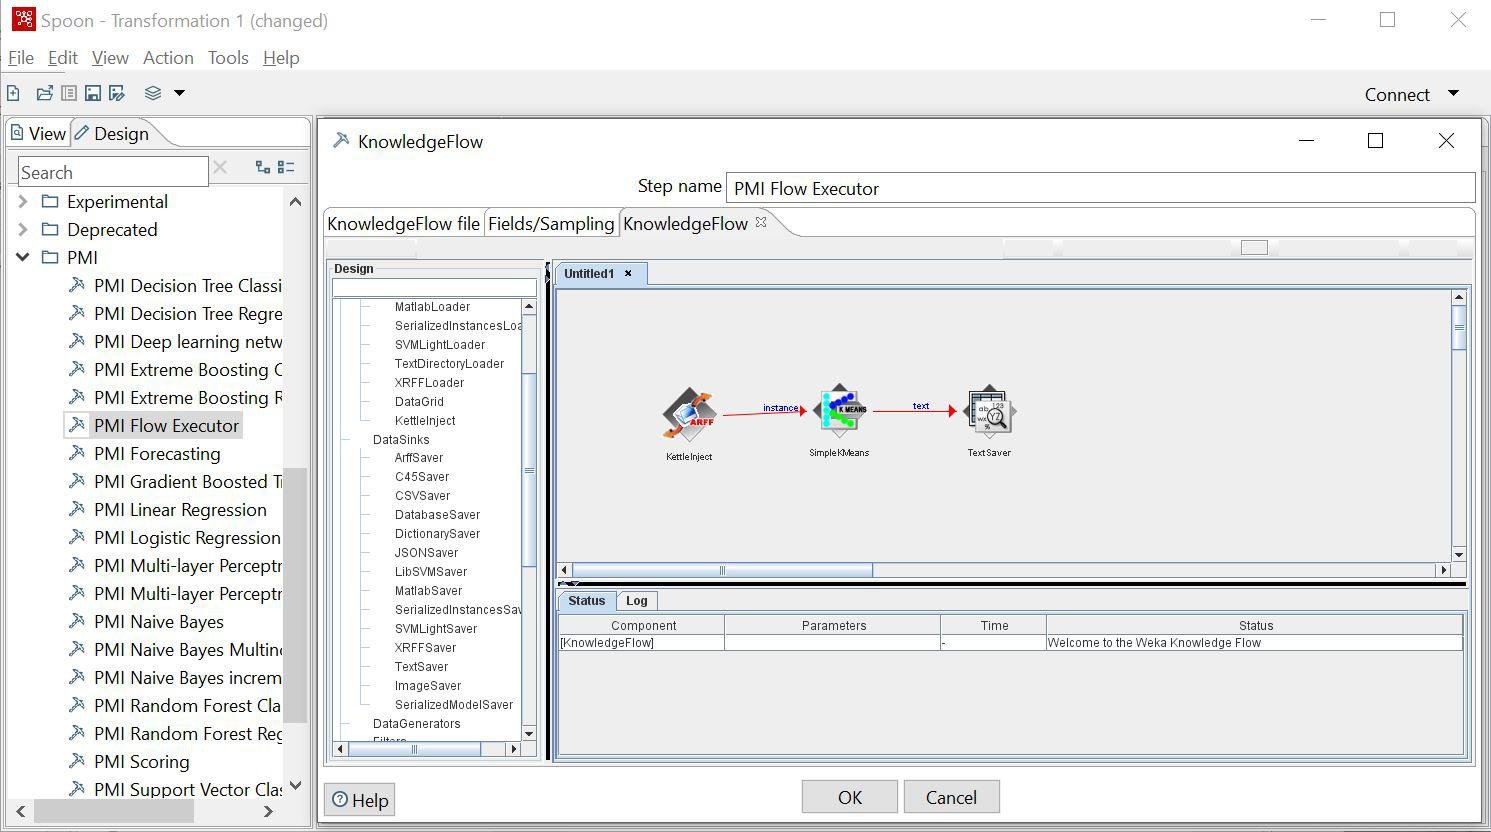Click the Weka Design palette search field
The height and width of the screenshot is (832, 1491).
point(434,288)
